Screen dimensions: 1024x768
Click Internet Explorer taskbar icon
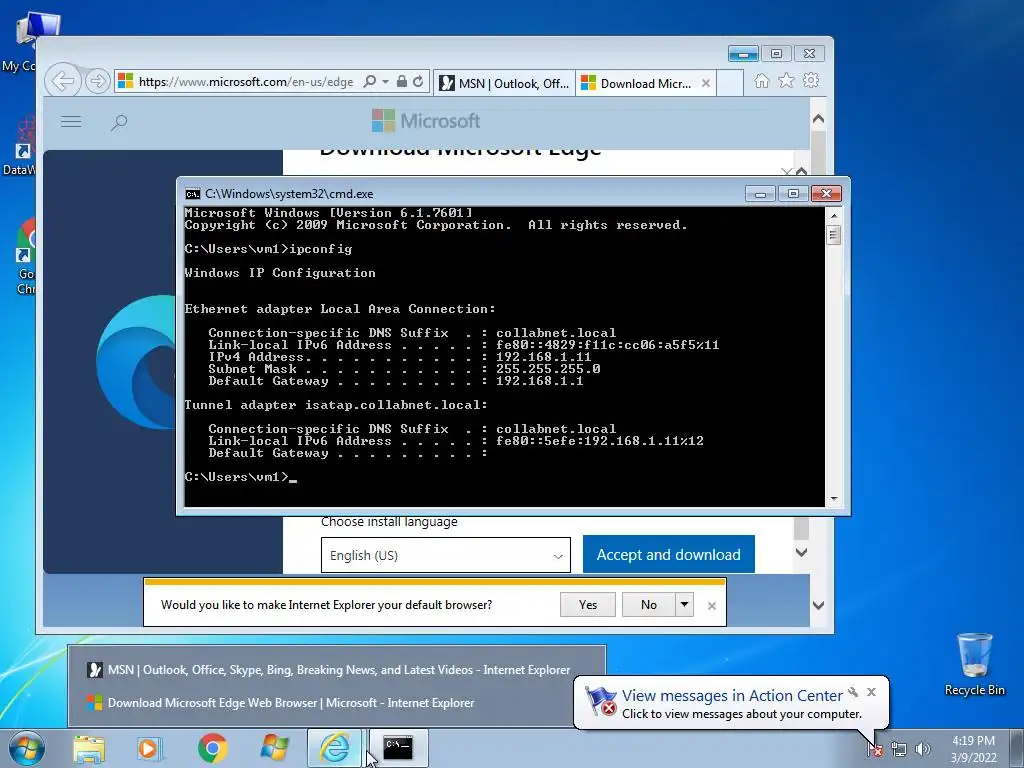coord(334,748)
